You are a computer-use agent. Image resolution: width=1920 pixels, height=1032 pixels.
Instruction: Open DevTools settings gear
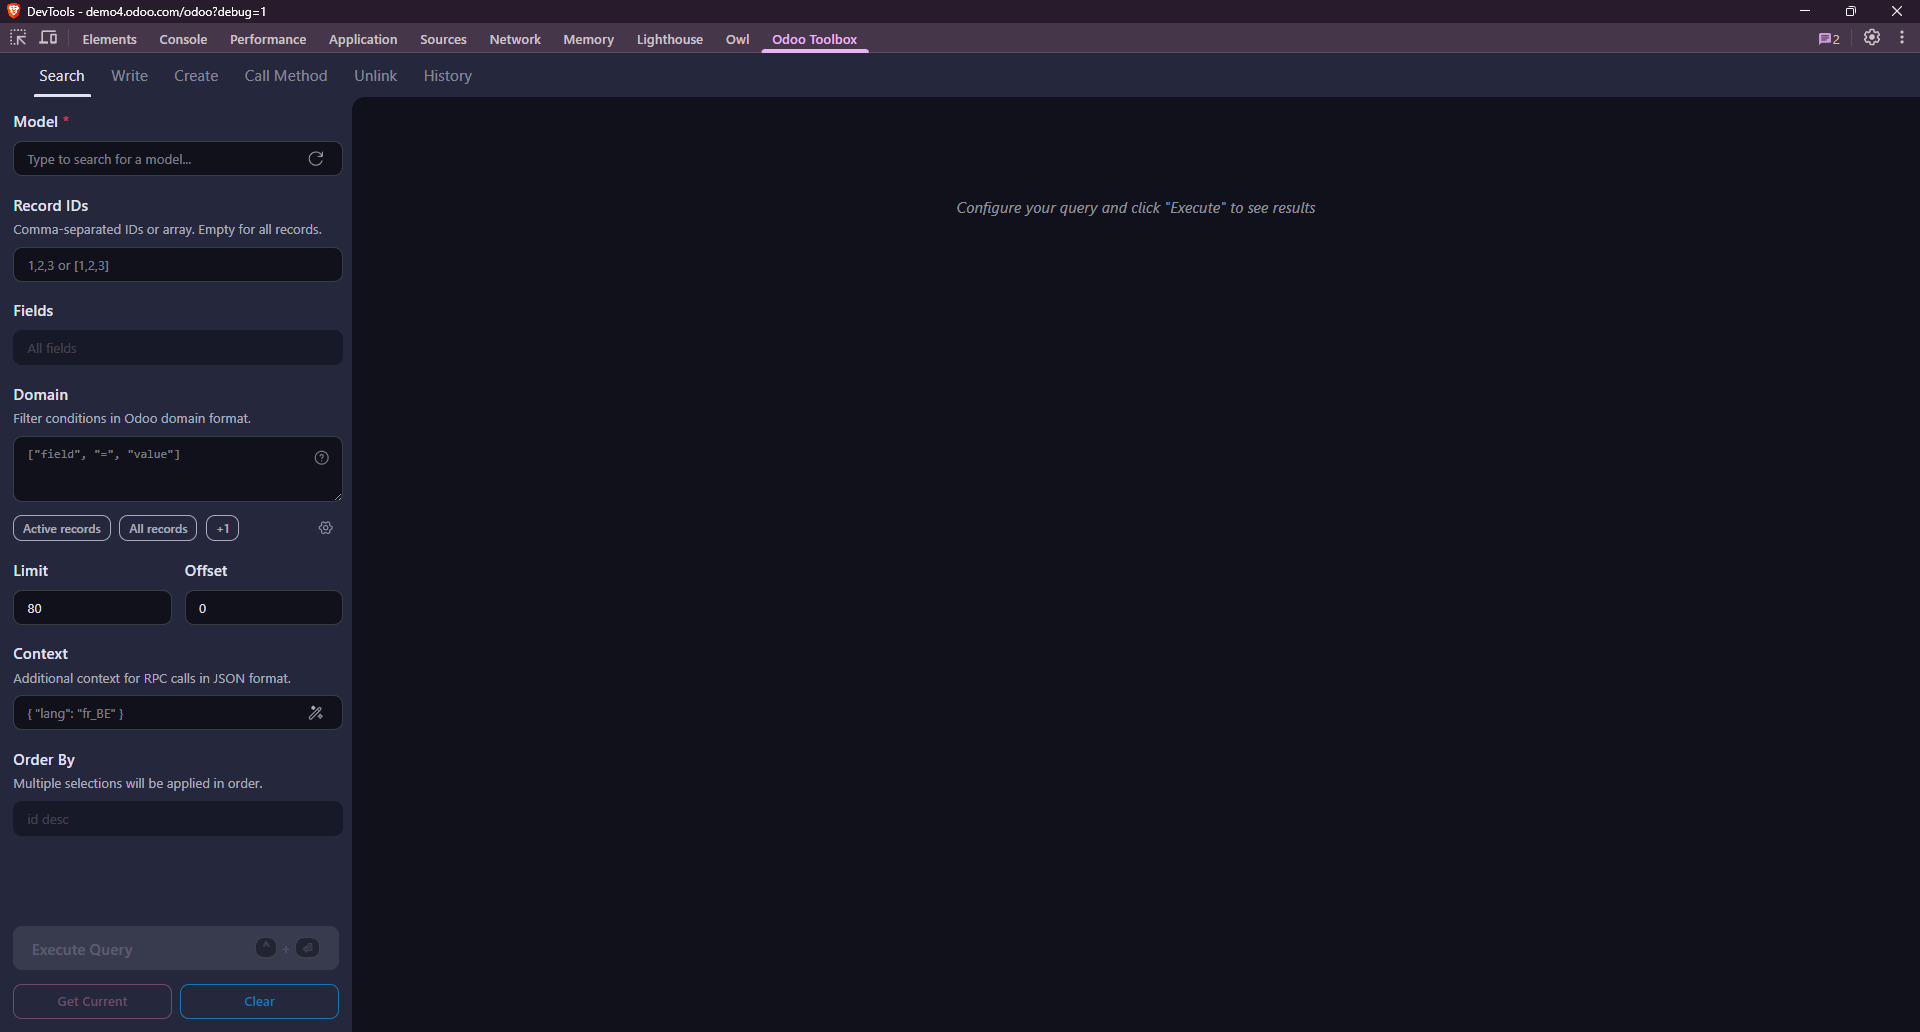[1873, 38]
